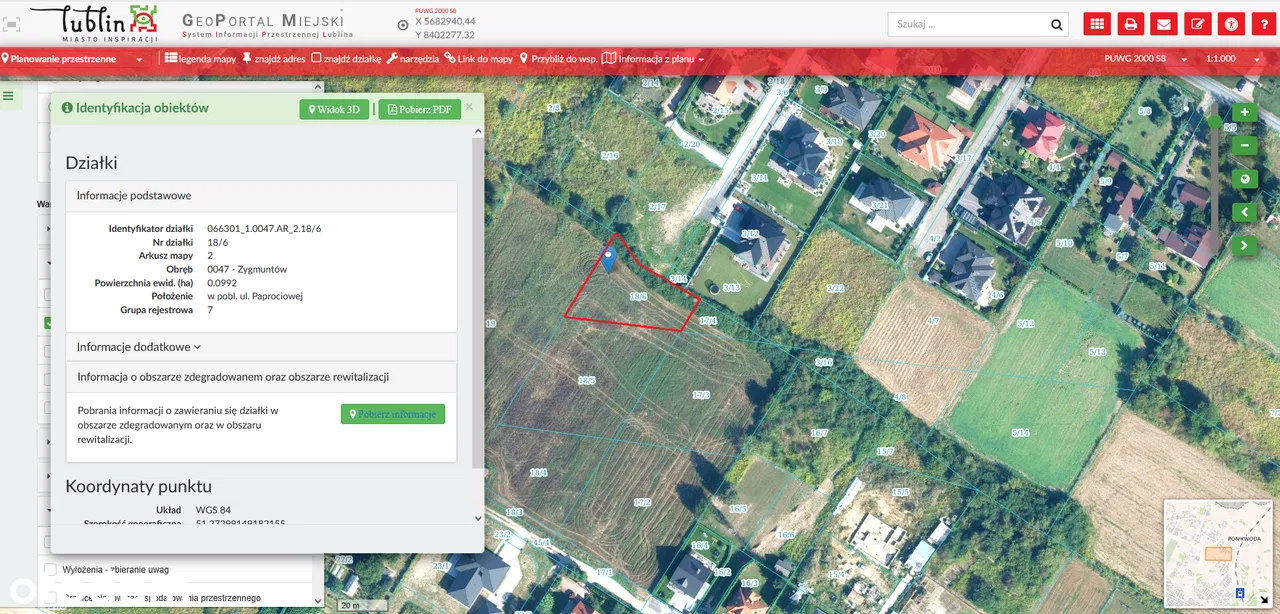The width and height of the screenshot is (1280, 614).
Task: Click the 'Szukaj ...' search field
Action: click(x=968, y=25)
